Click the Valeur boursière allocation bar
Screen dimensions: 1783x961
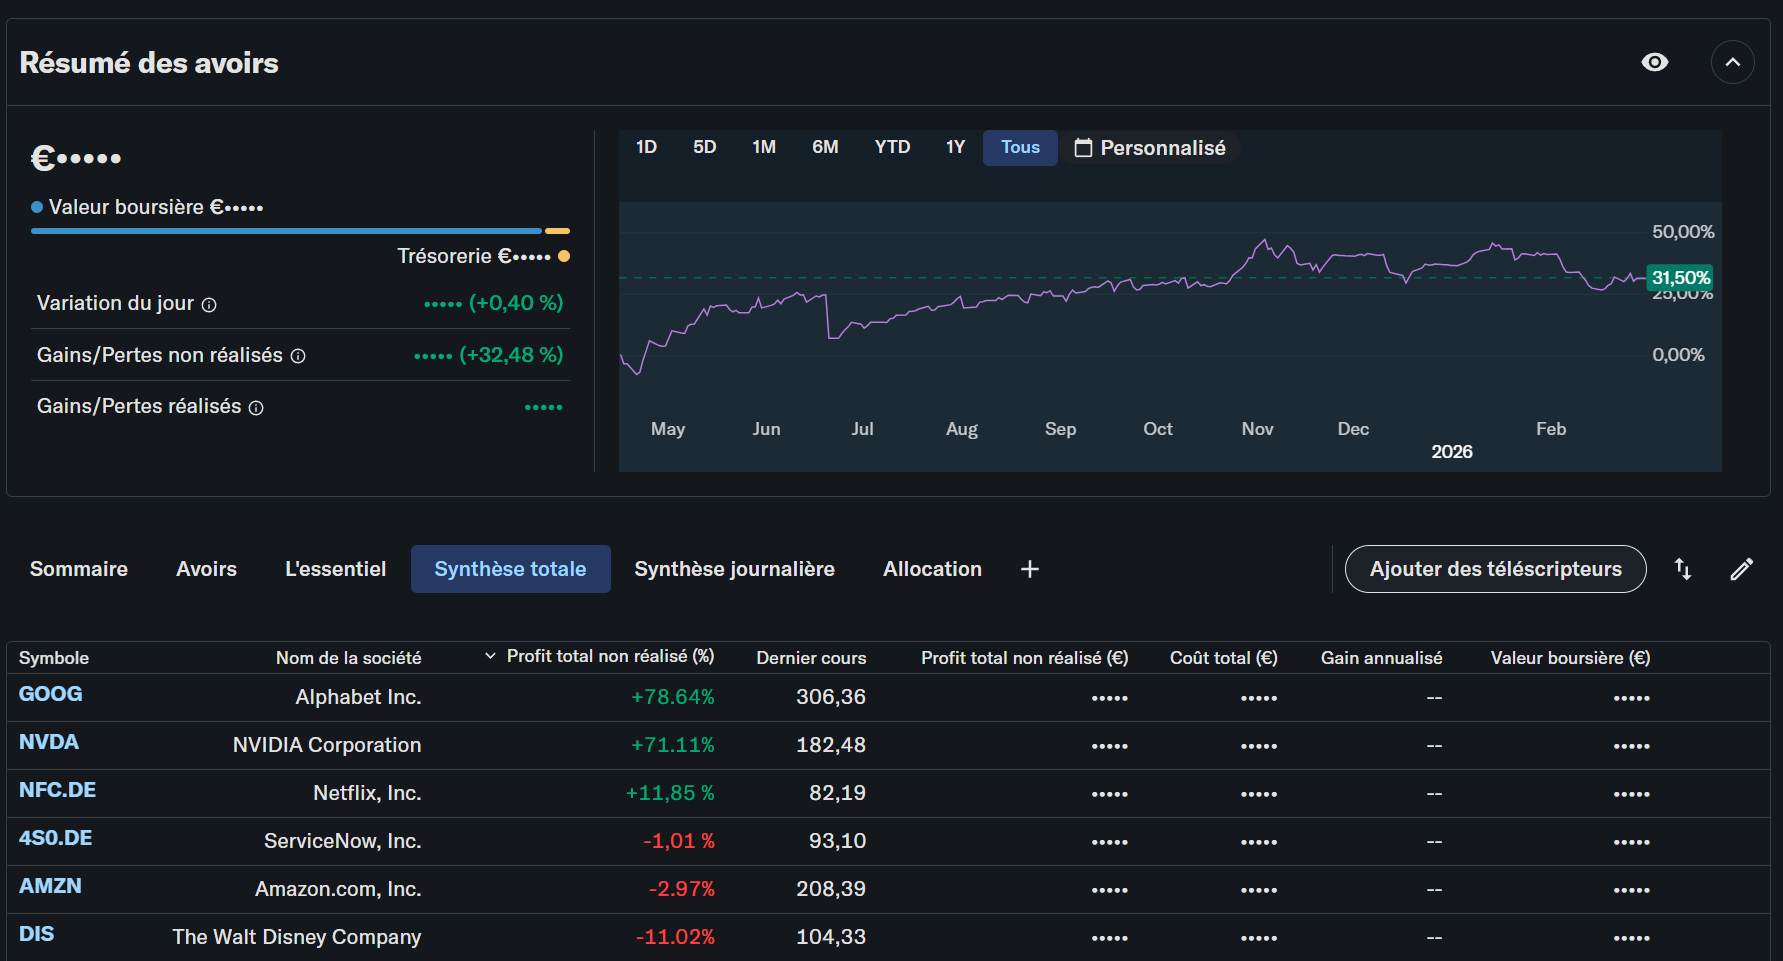[286, 231]
